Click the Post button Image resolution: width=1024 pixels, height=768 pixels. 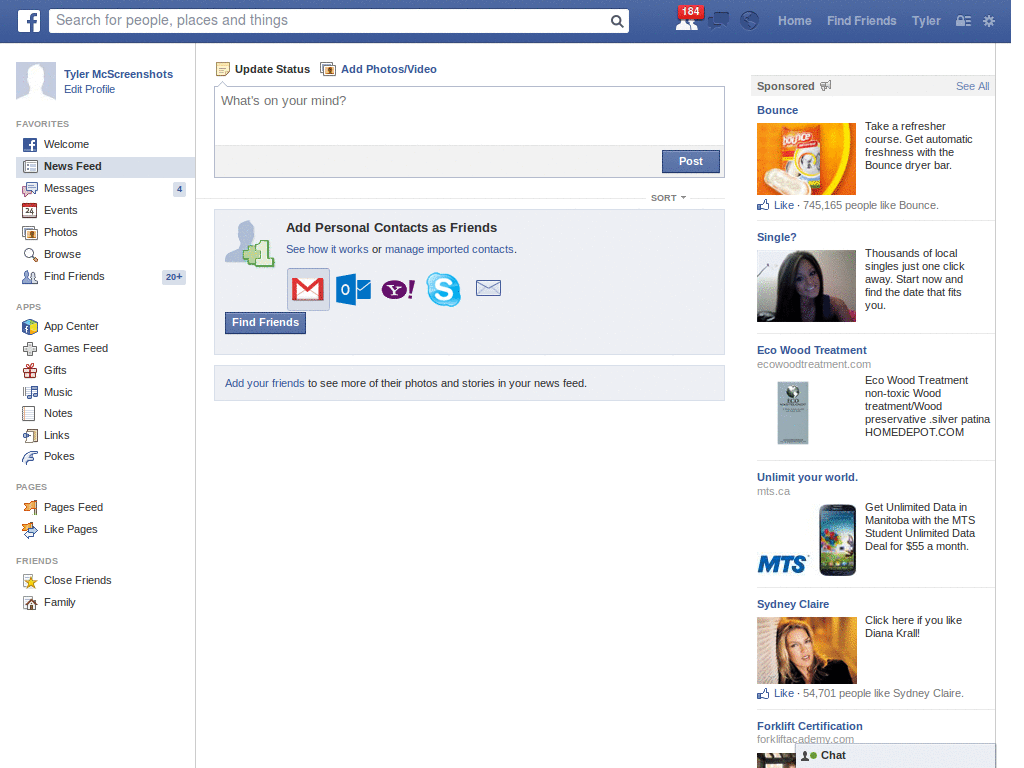(690, 161)
